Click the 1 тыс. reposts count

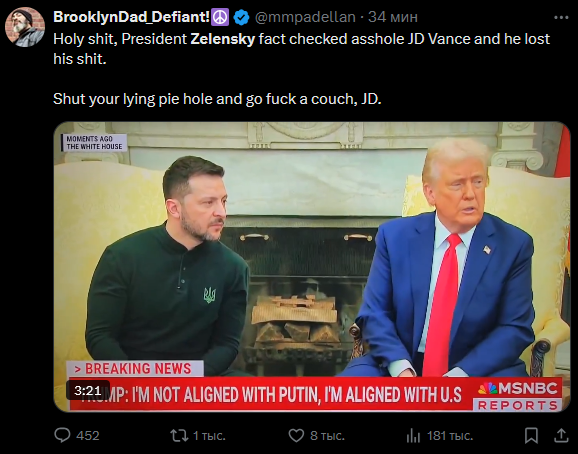point(209,436)
